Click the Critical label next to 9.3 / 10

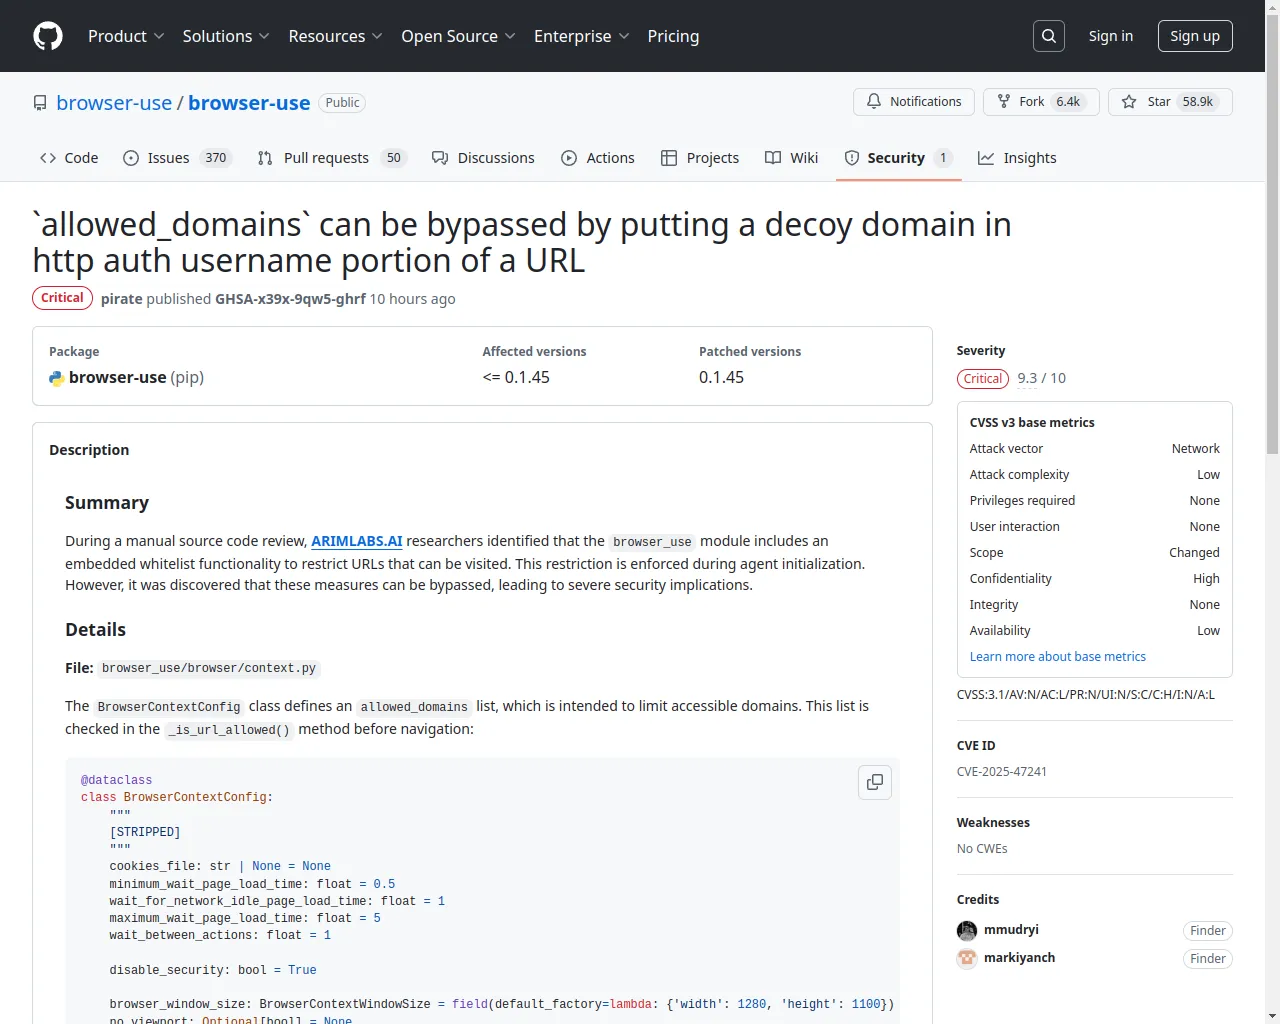[x=983, y=379]
